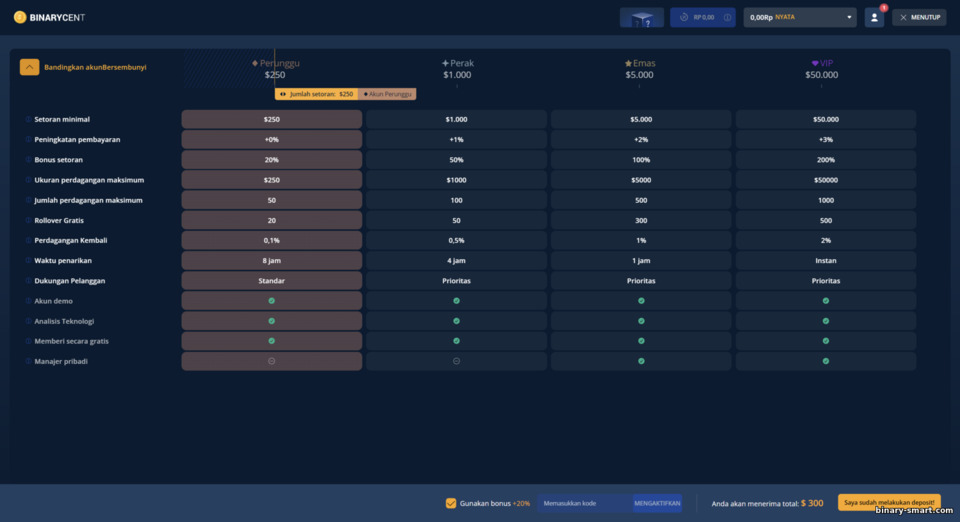
Task: Click Manajer pribadi unavailable icon in Perak column
Action: click(x=456, y=362)
